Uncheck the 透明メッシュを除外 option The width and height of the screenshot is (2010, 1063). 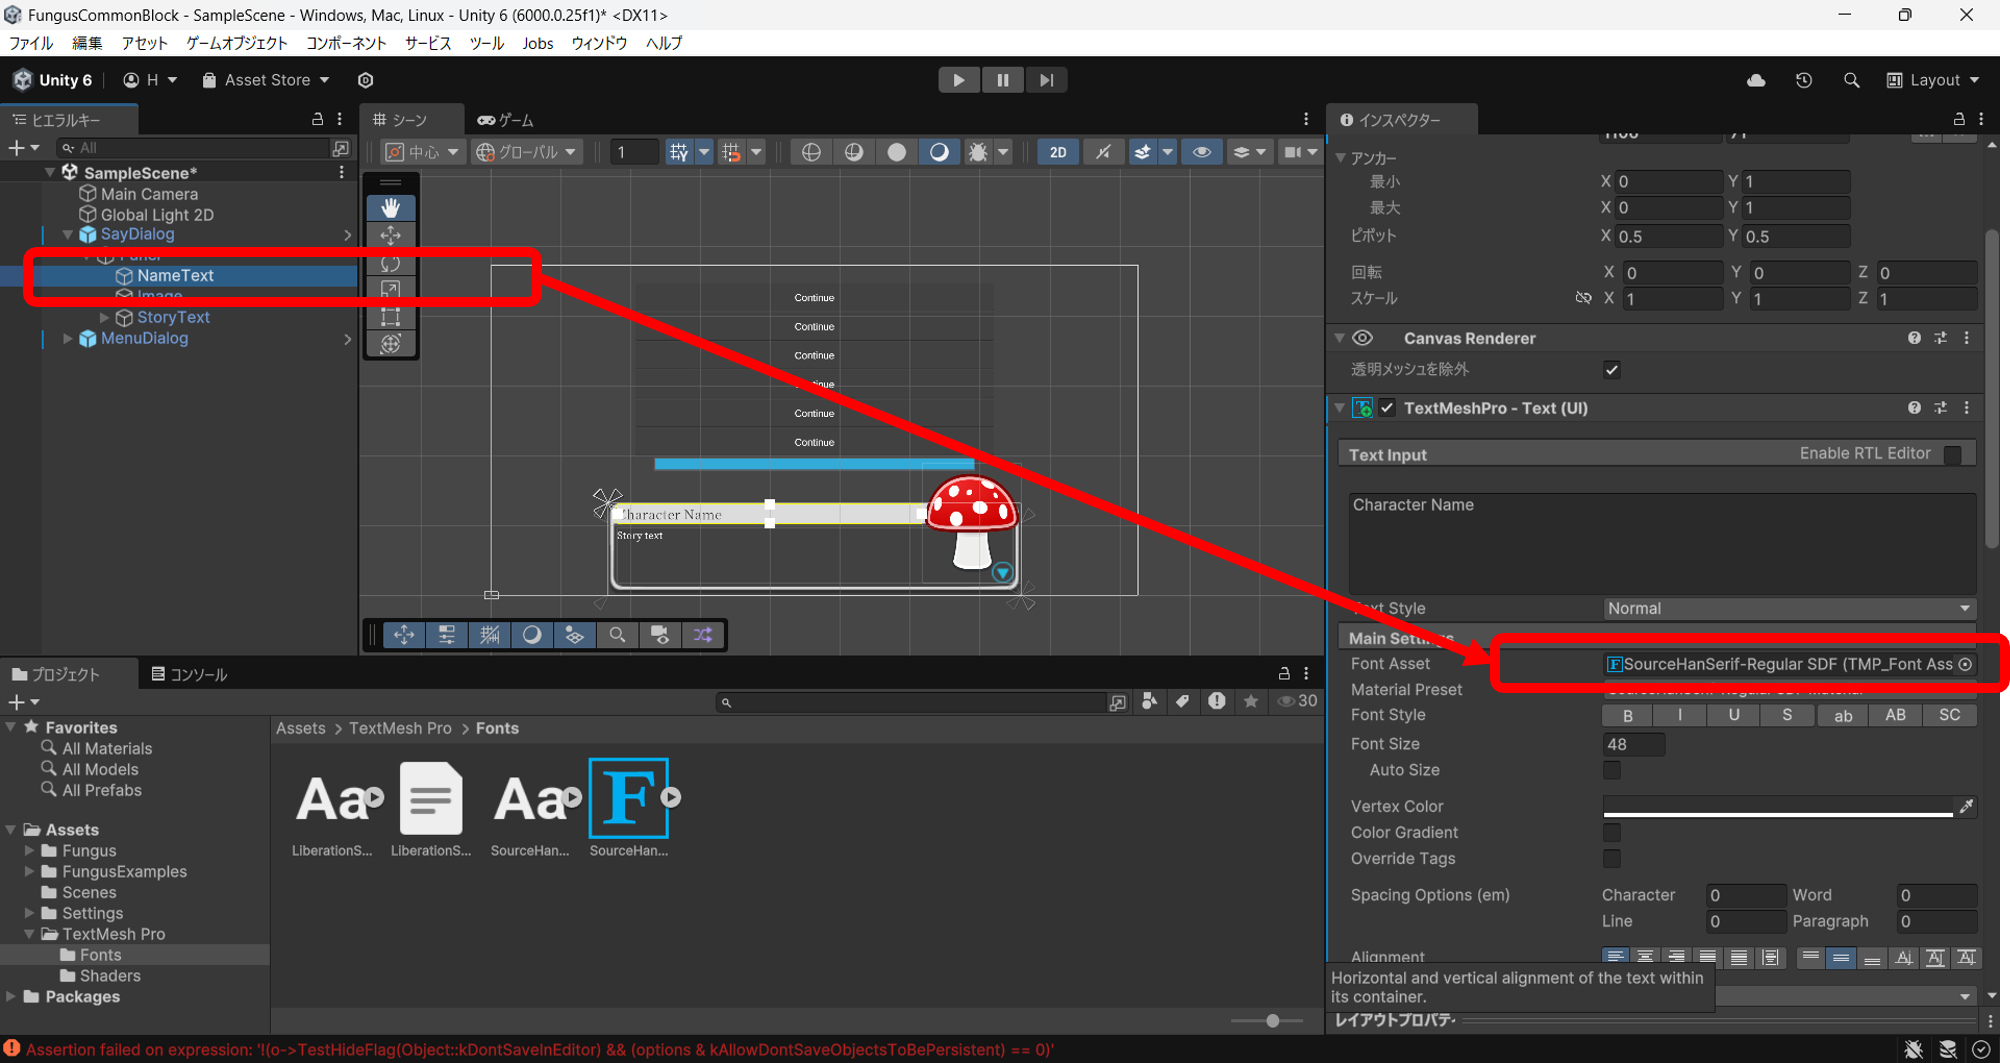(1611, 369)
